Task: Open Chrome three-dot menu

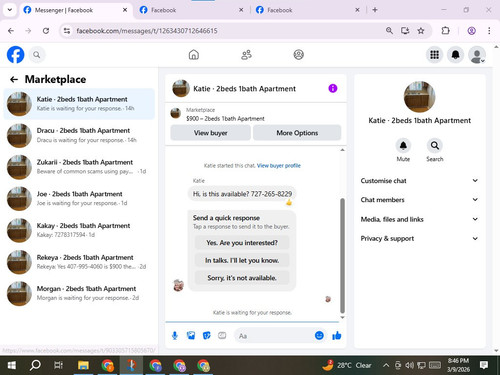Action: point(489,31)
